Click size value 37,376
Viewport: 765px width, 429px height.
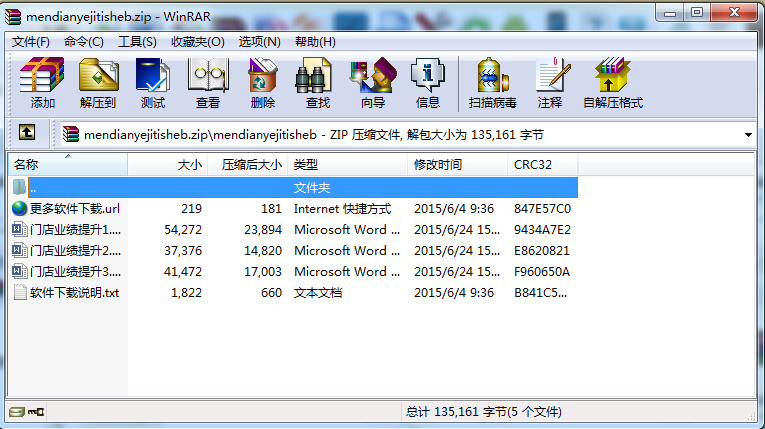(x=183, y=251)
